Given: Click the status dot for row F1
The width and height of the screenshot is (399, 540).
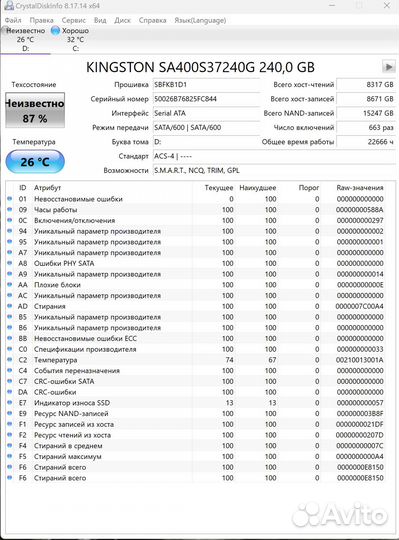Looking at the screenshot, I should [10, 424].
